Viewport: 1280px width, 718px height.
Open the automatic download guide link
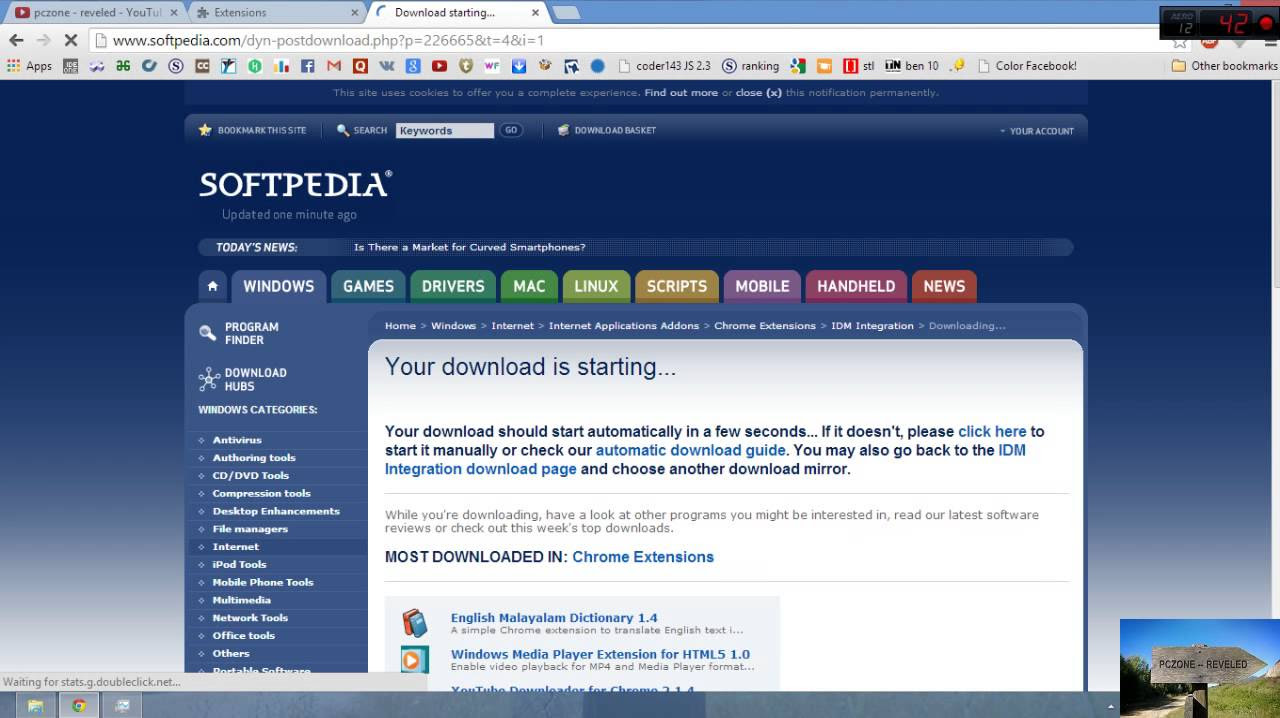point(691,450)
